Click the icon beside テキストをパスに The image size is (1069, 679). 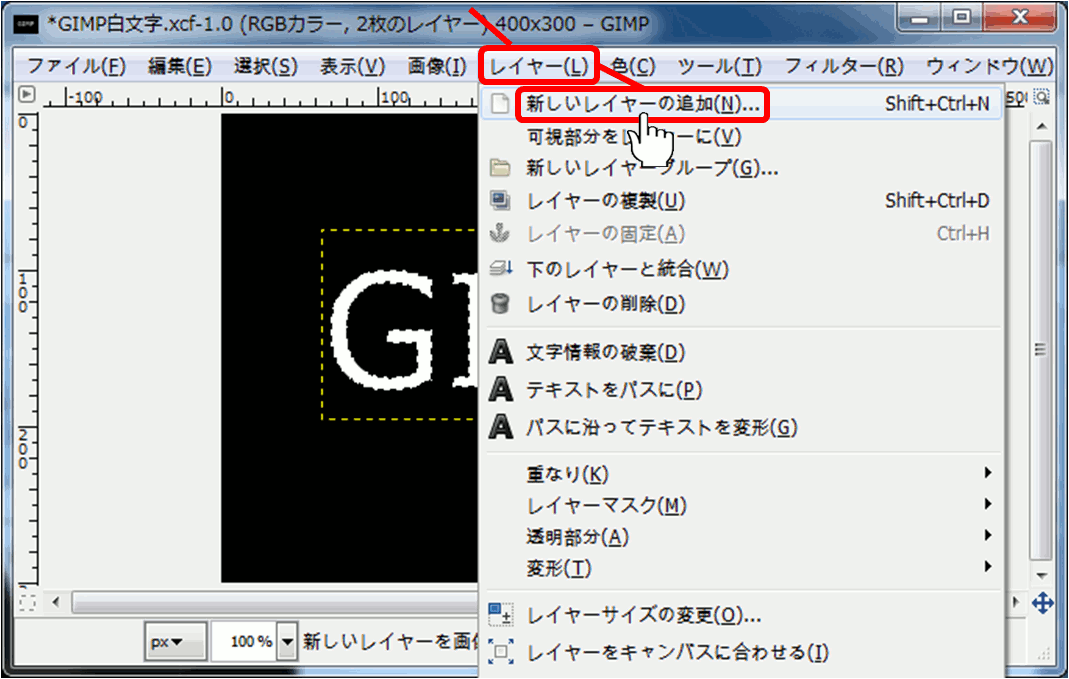[501, 390]
